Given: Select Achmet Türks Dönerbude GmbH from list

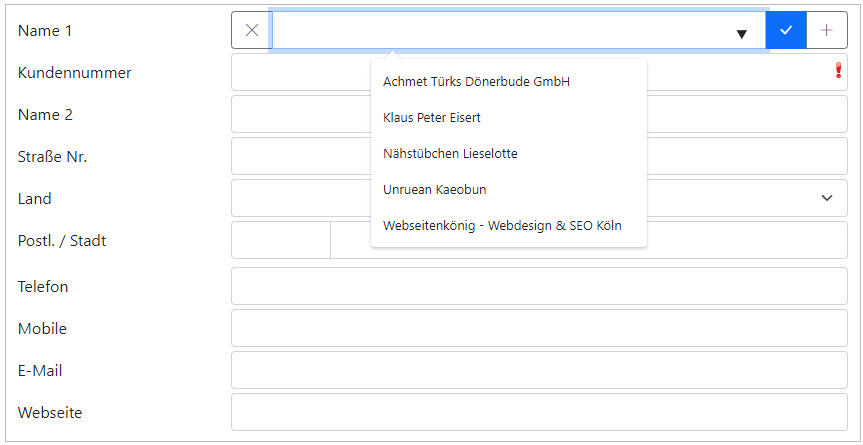Looking at the screenshot, I should click(x=476, y=82).
